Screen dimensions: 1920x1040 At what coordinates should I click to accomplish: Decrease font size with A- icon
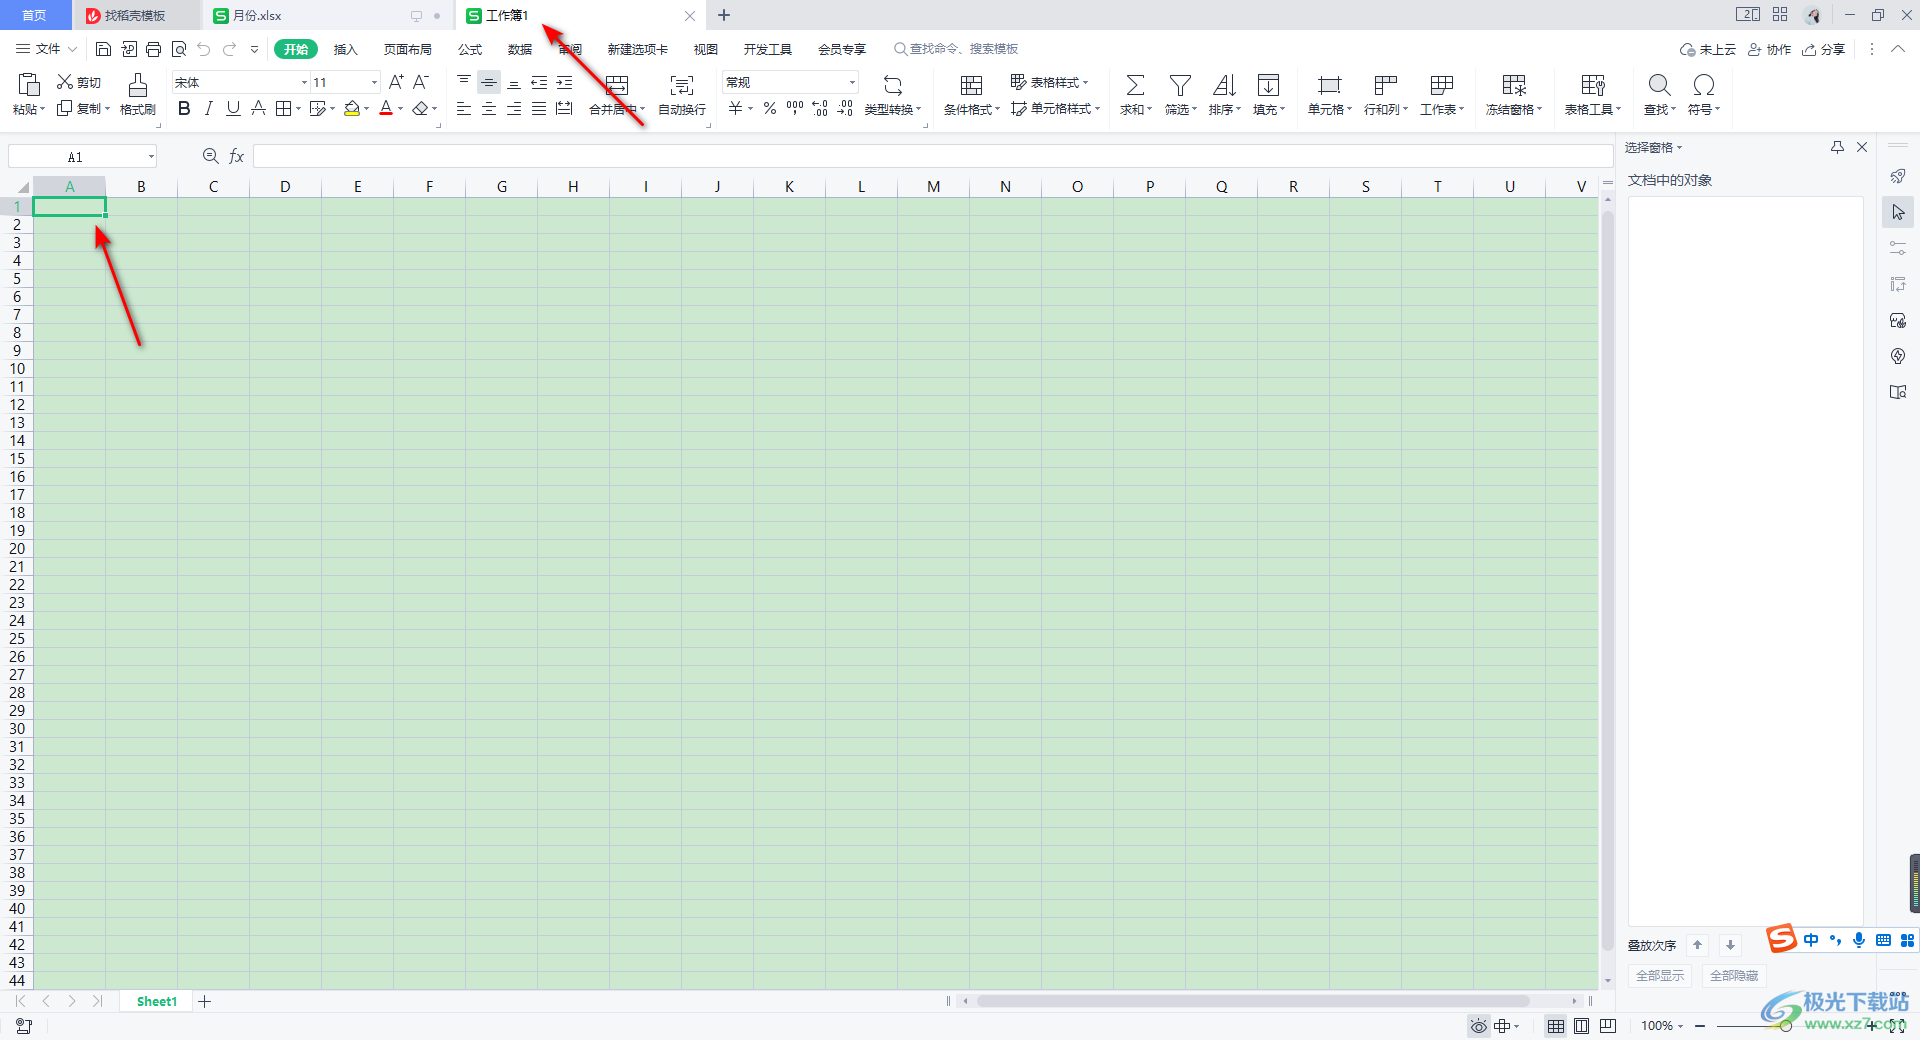tap(421, 82)
